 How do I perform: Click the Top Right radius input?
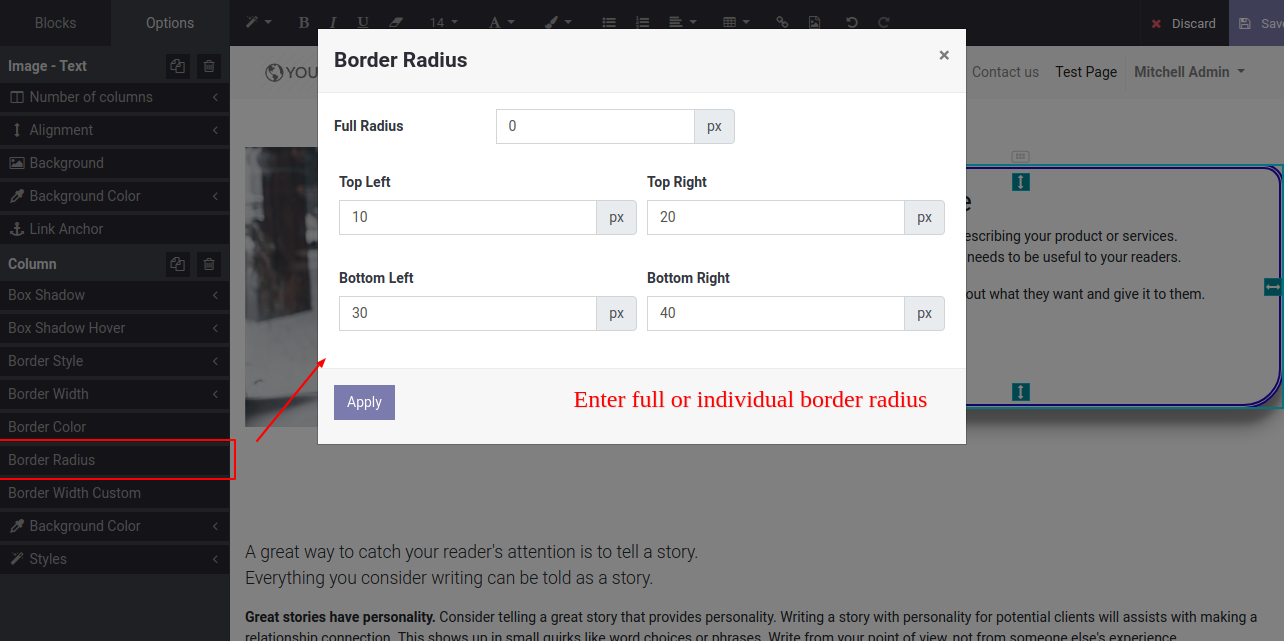tap(776, 217)
